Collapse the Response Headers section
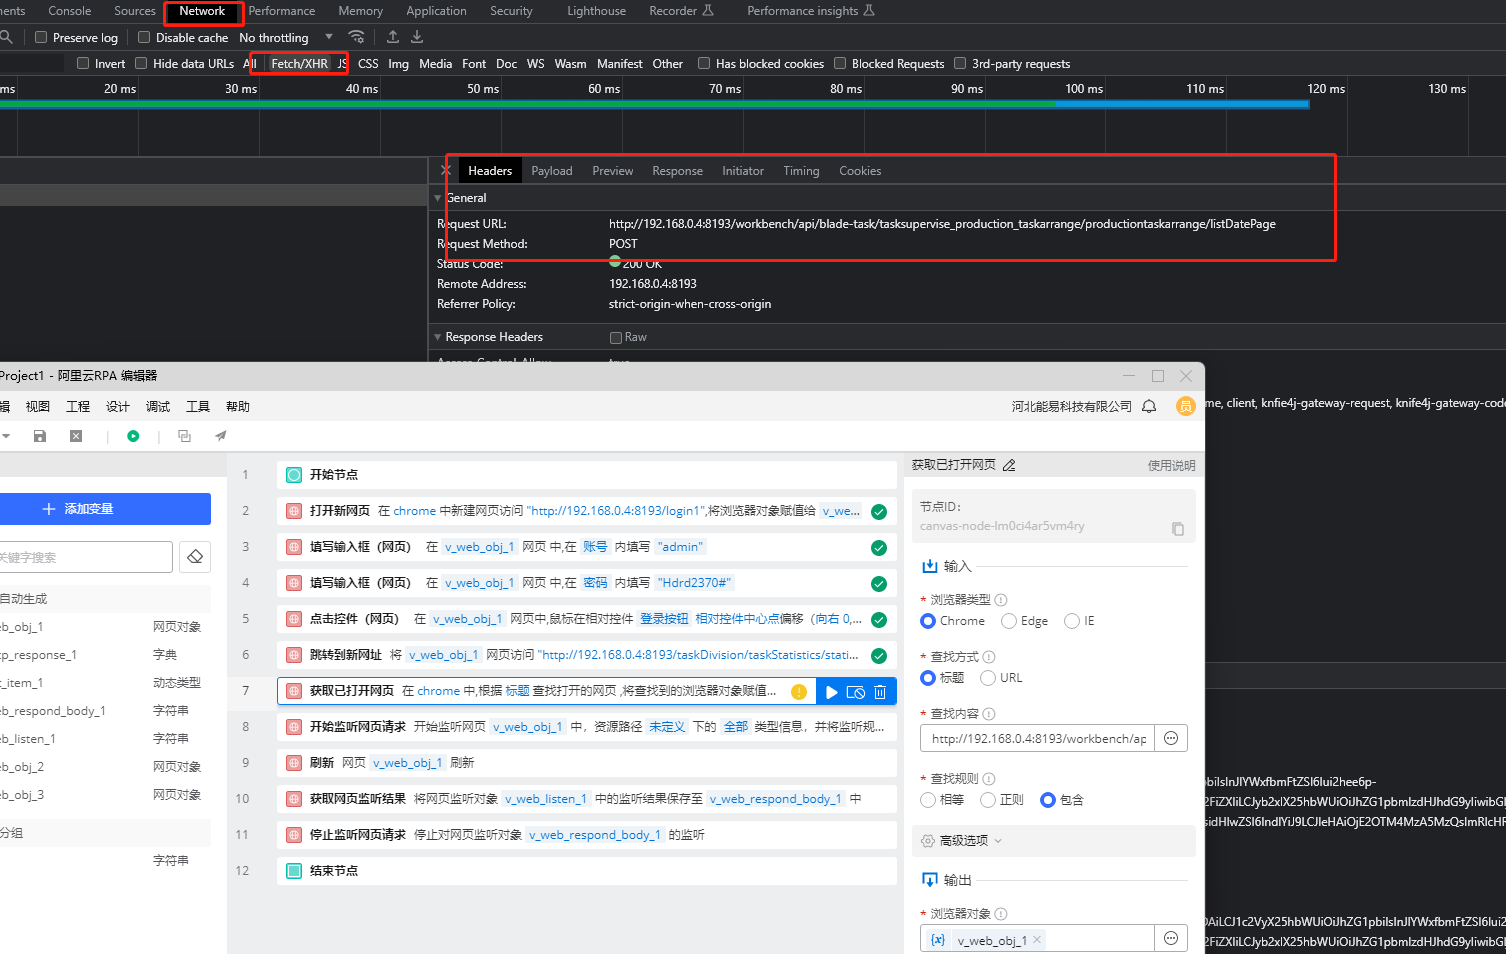 438,337
